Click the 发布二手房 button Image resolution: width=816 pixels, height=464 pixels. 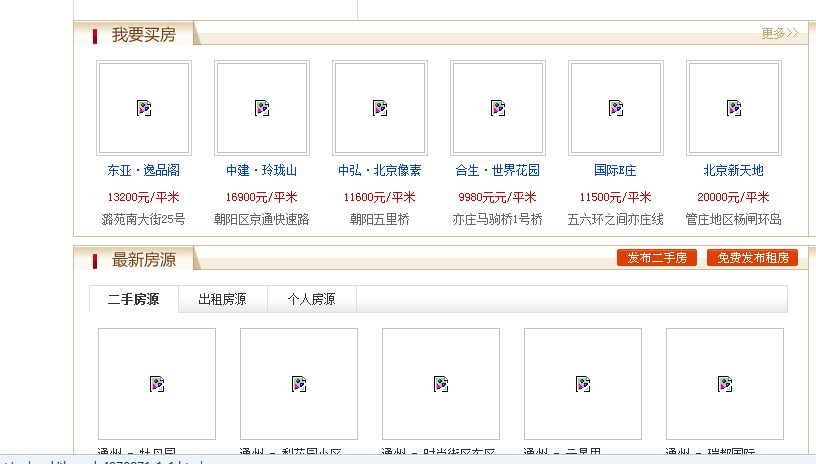point(657,257)
